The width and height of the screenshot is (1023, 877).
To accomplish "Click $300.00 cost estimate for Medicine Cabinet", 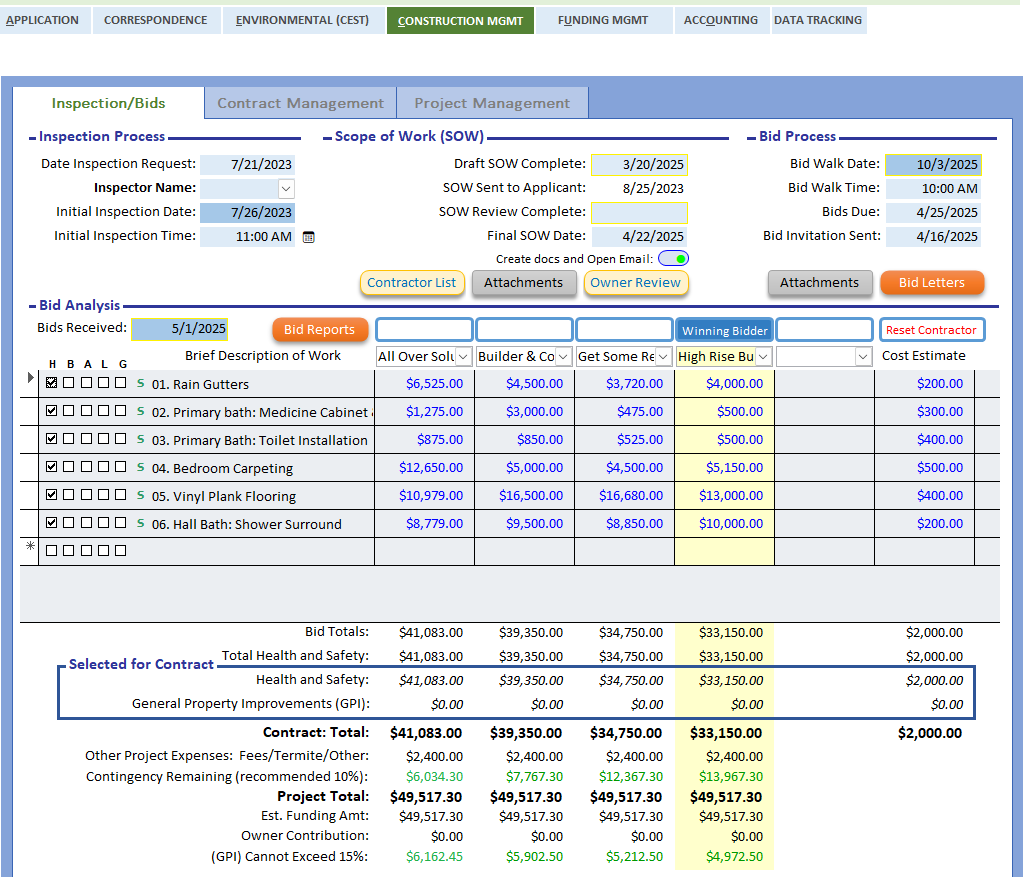I will point(924,412).
